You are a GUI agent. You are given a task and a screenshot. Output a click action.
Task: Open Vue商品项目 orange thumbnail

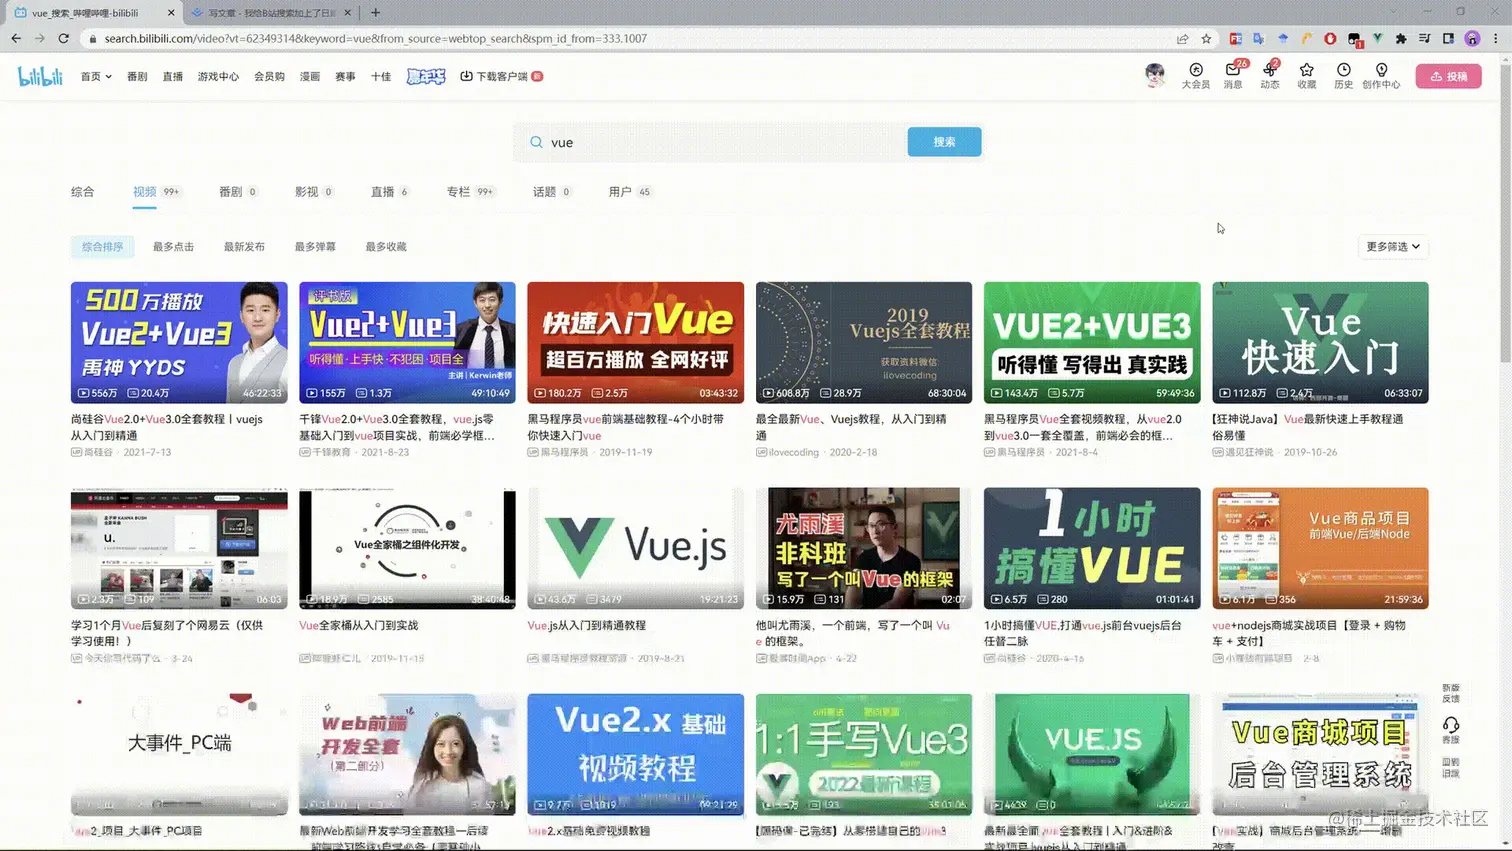1320,548
